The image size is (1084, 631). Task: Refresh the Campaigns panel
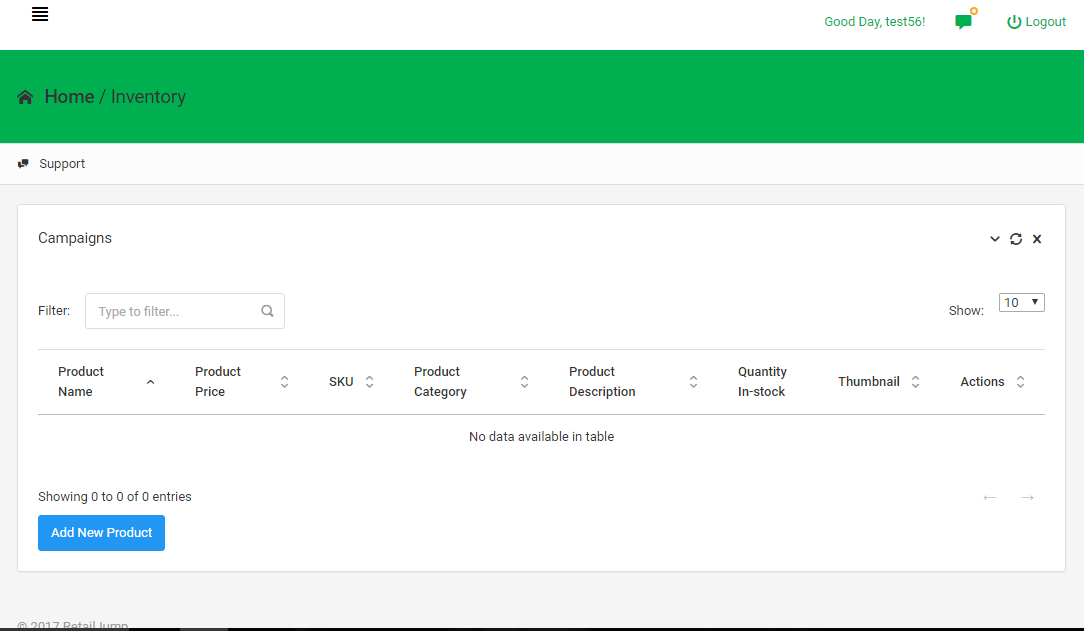pyautogui.click(x=1016, y=239)
